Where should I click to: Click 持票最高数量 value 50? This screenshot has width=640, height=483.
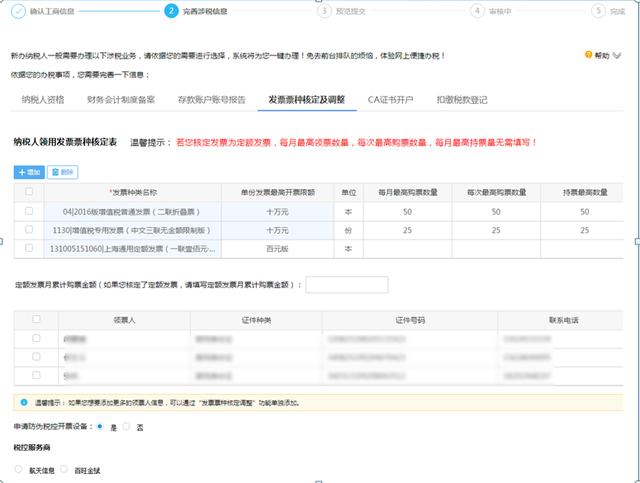click(x=584, y=212)
